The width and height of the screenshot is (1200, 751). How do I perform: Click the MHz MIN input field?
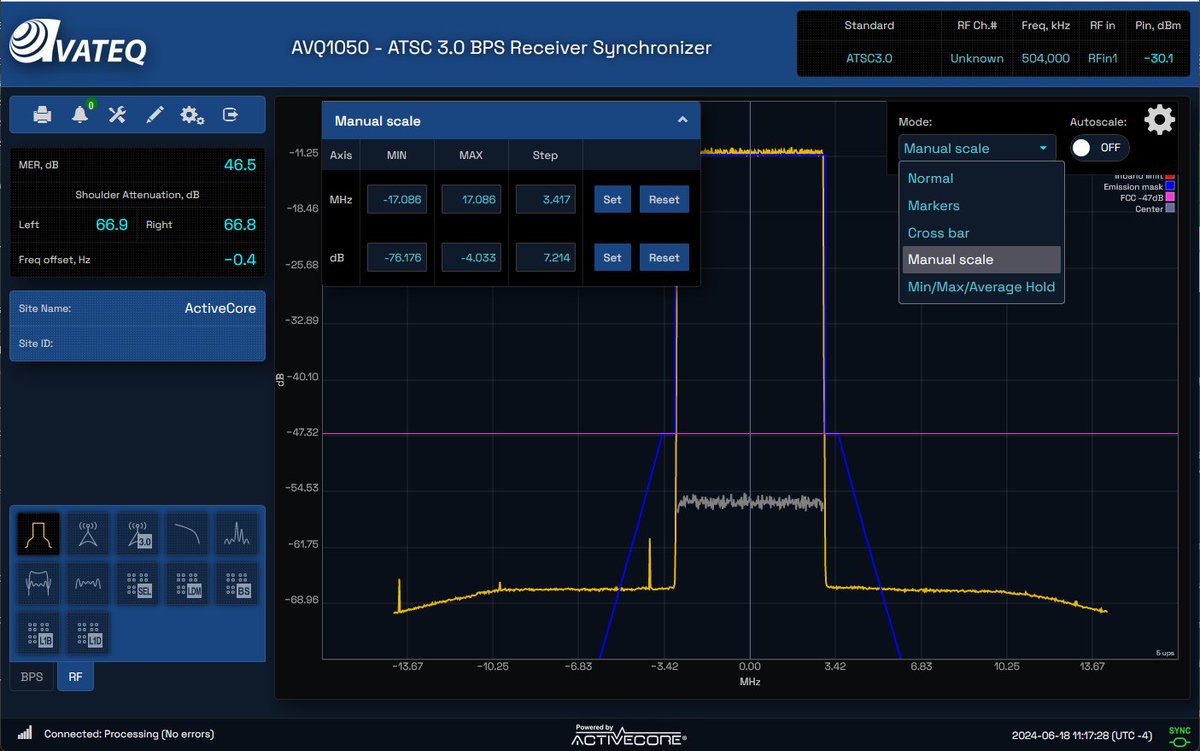pyautogui.click(x=397, y=200)
